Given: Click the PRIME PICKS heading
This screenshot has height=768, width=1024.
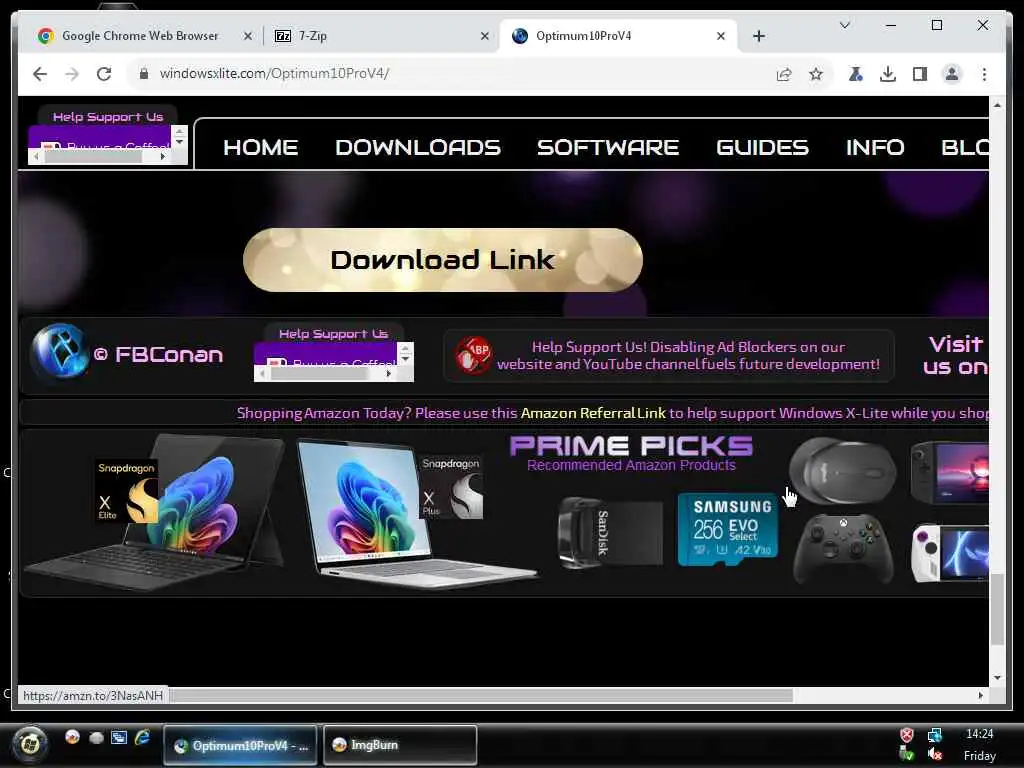Looking at the screenshot, I should pyautogui.click(x=631, y=446).
